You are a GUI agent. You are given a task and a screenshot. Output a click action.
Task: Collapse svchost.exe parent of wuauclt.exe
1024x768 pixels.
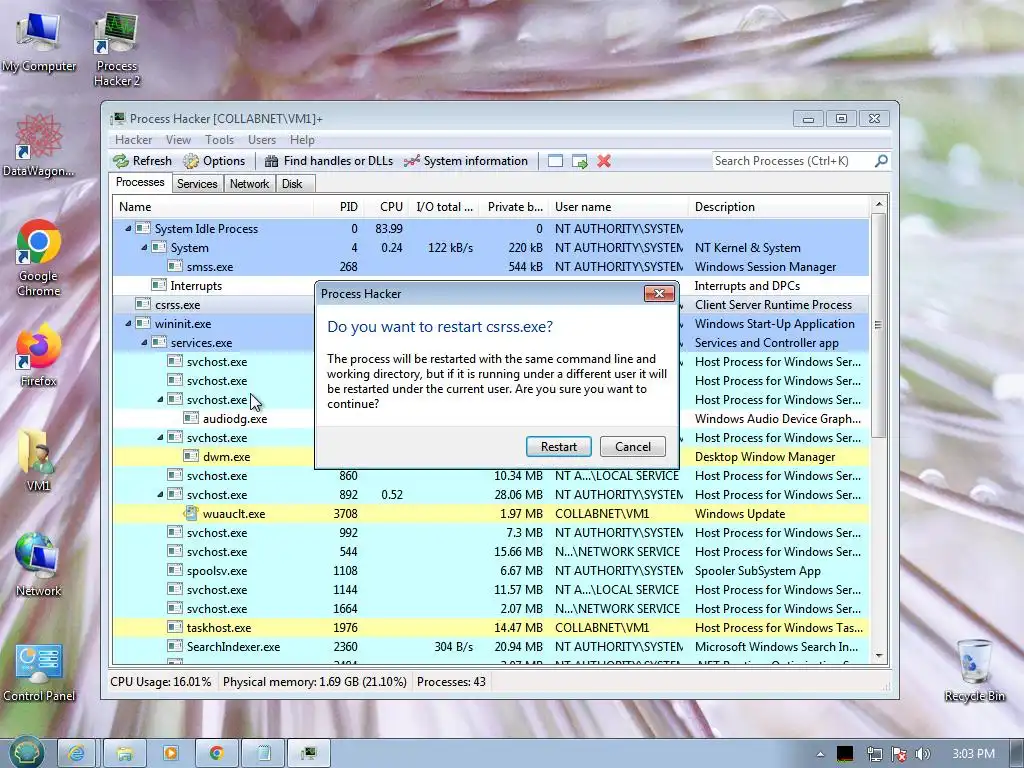click(160, 494)
